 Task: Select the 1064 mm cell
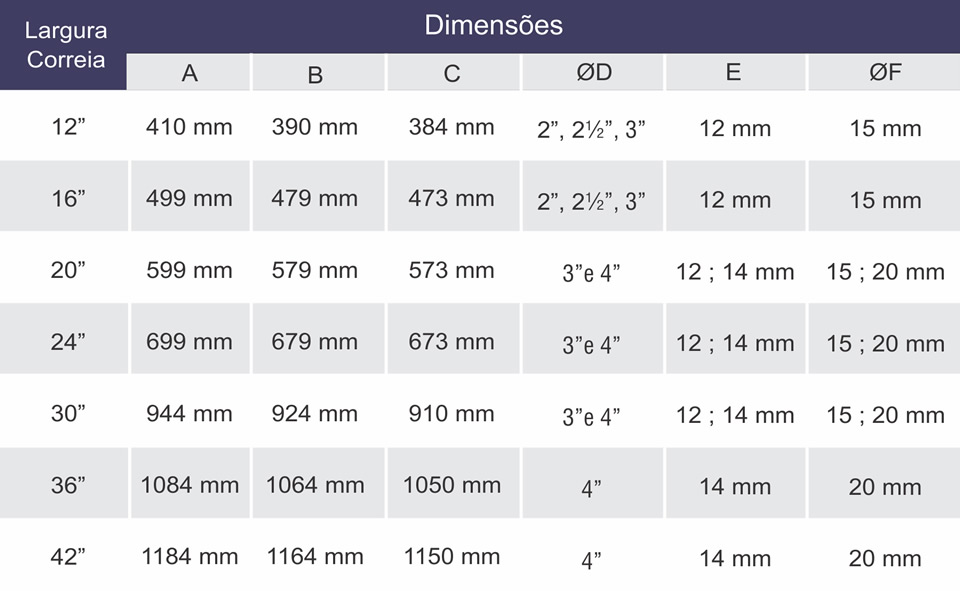click(315, 485)
